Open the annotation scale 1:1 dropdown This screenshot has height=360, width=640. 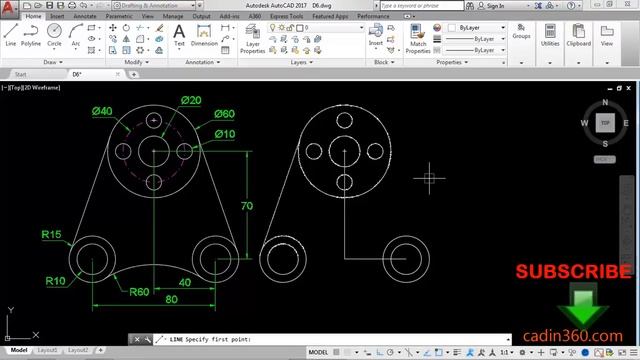pos(507,352)
